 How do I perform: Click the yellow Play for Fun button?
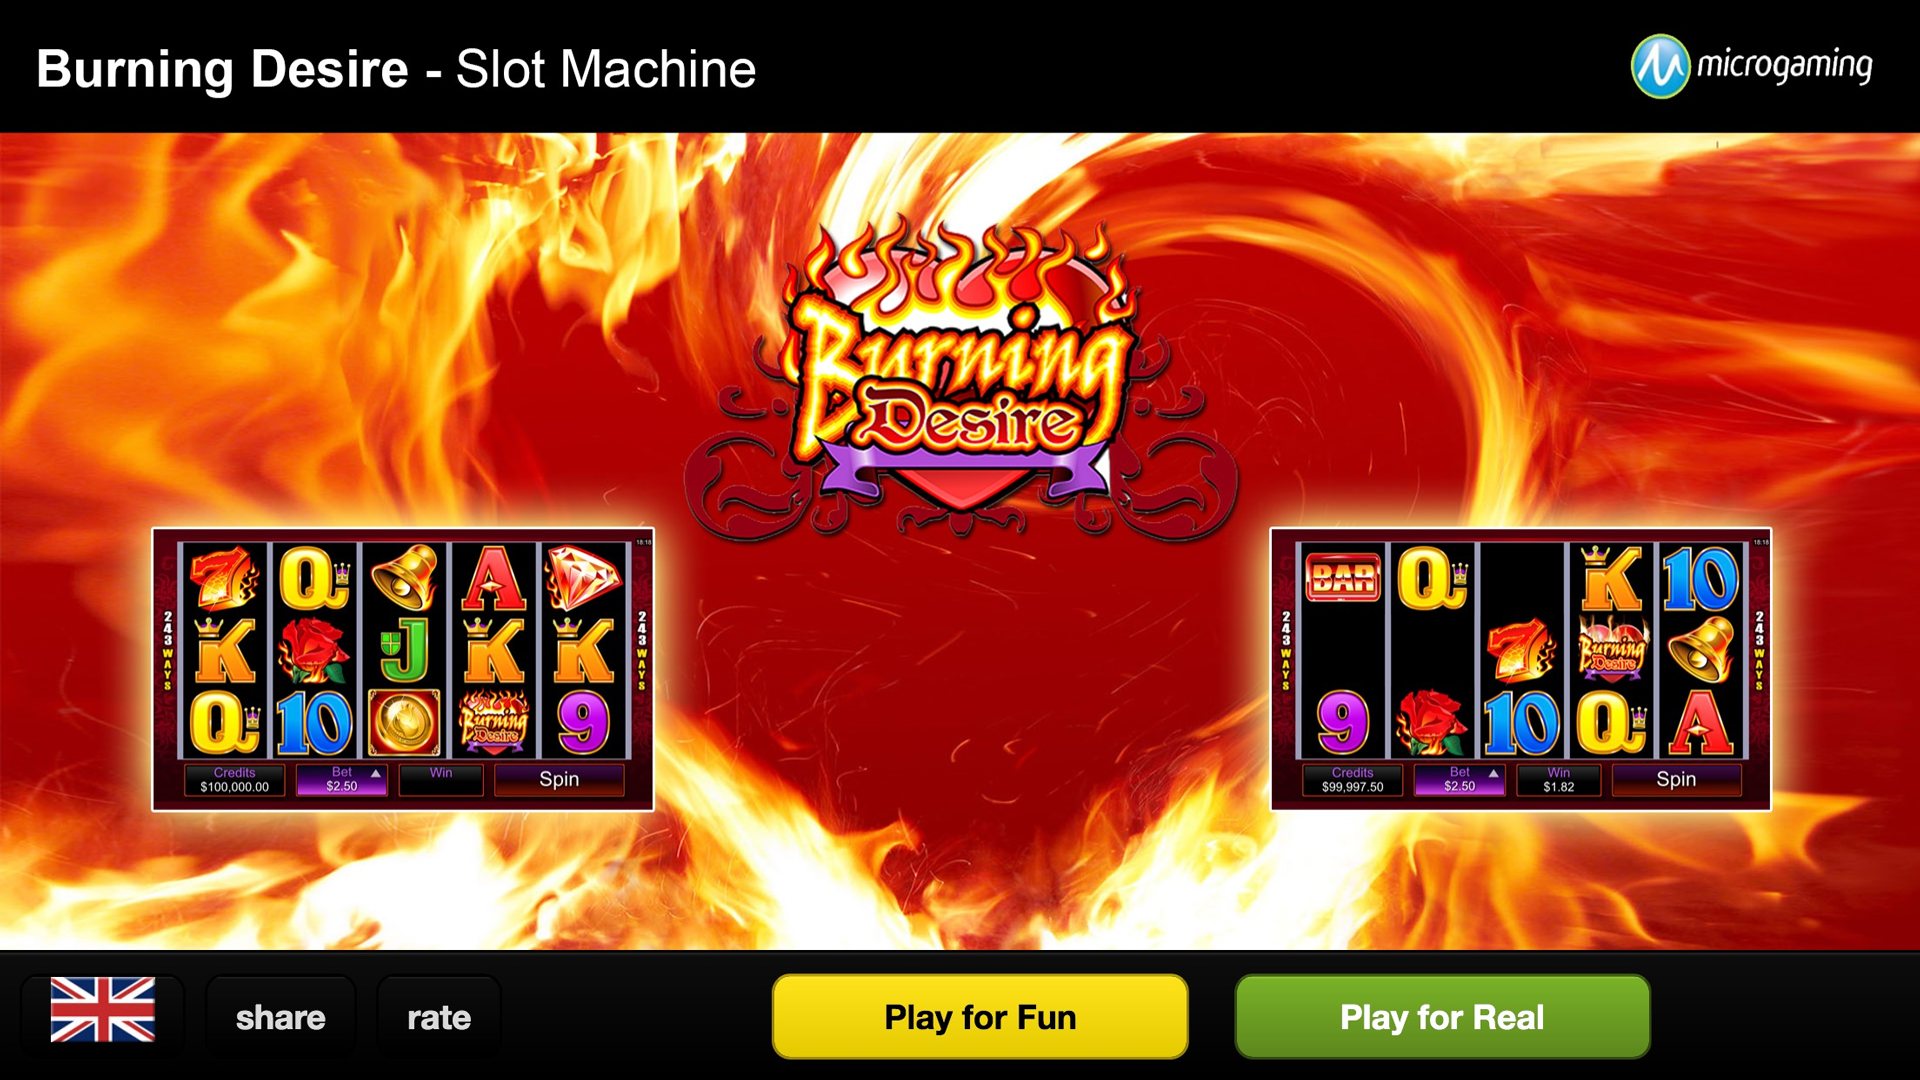click(x=980, y=1017)
